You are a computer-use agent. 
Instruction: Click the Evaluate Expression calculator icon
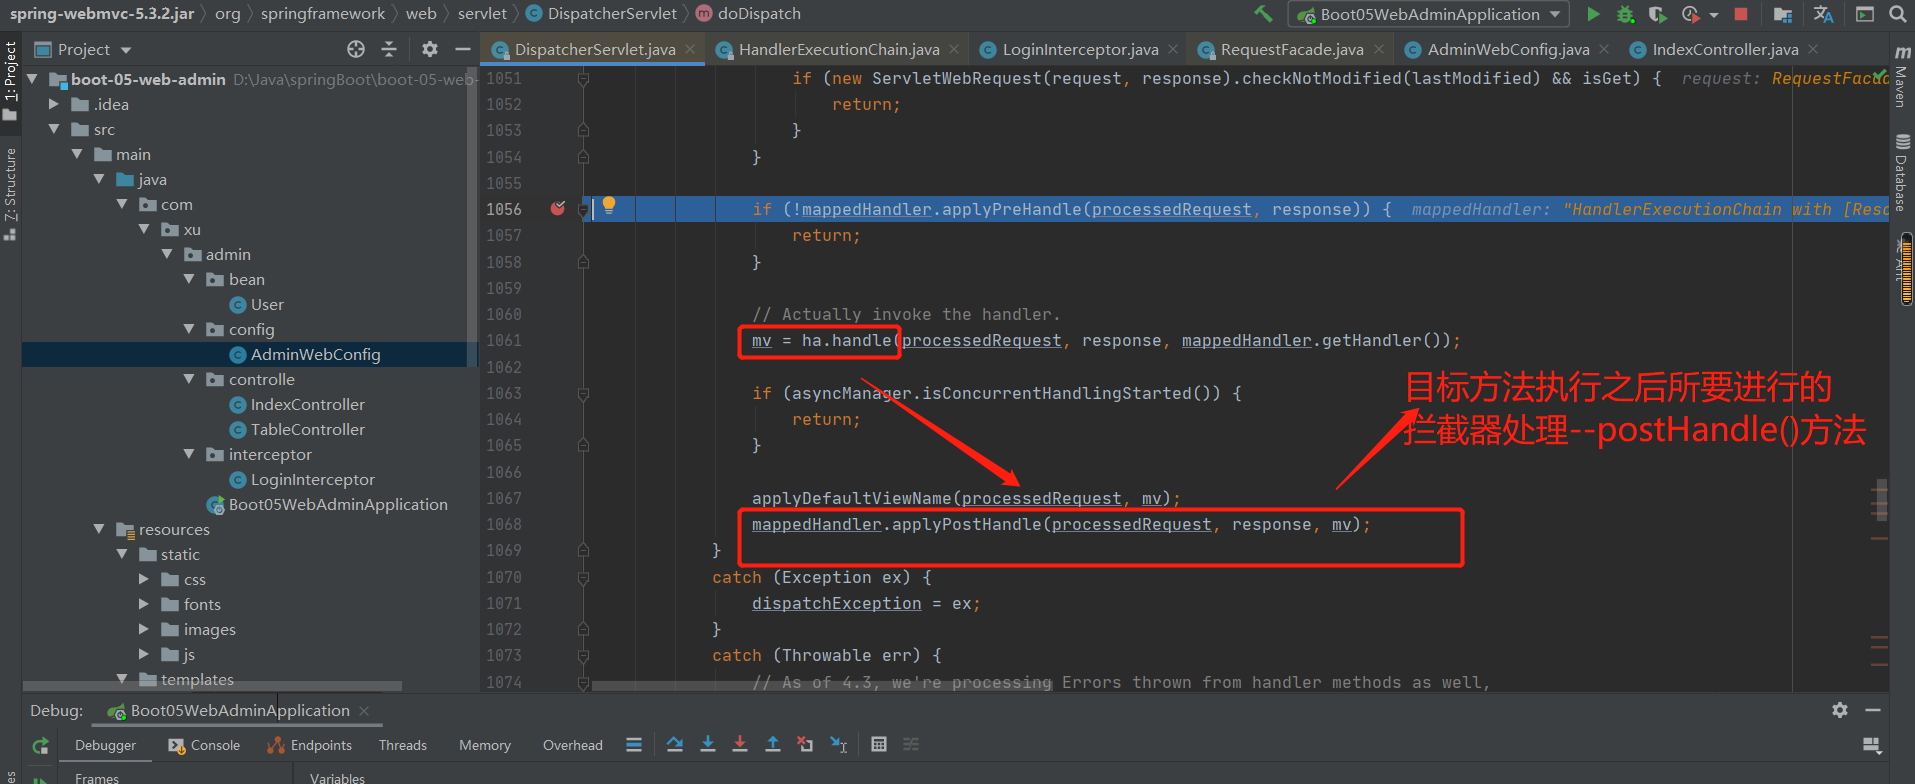tap(879, 744)
